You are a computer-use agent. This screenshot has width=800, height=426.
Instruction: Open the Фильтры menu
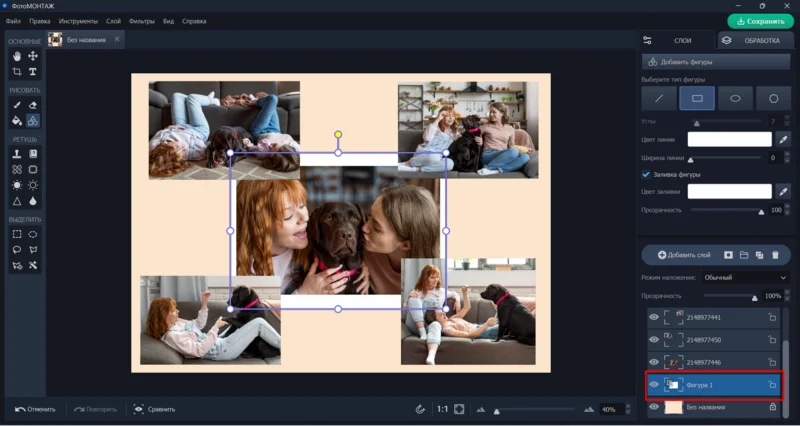(143, 20)
